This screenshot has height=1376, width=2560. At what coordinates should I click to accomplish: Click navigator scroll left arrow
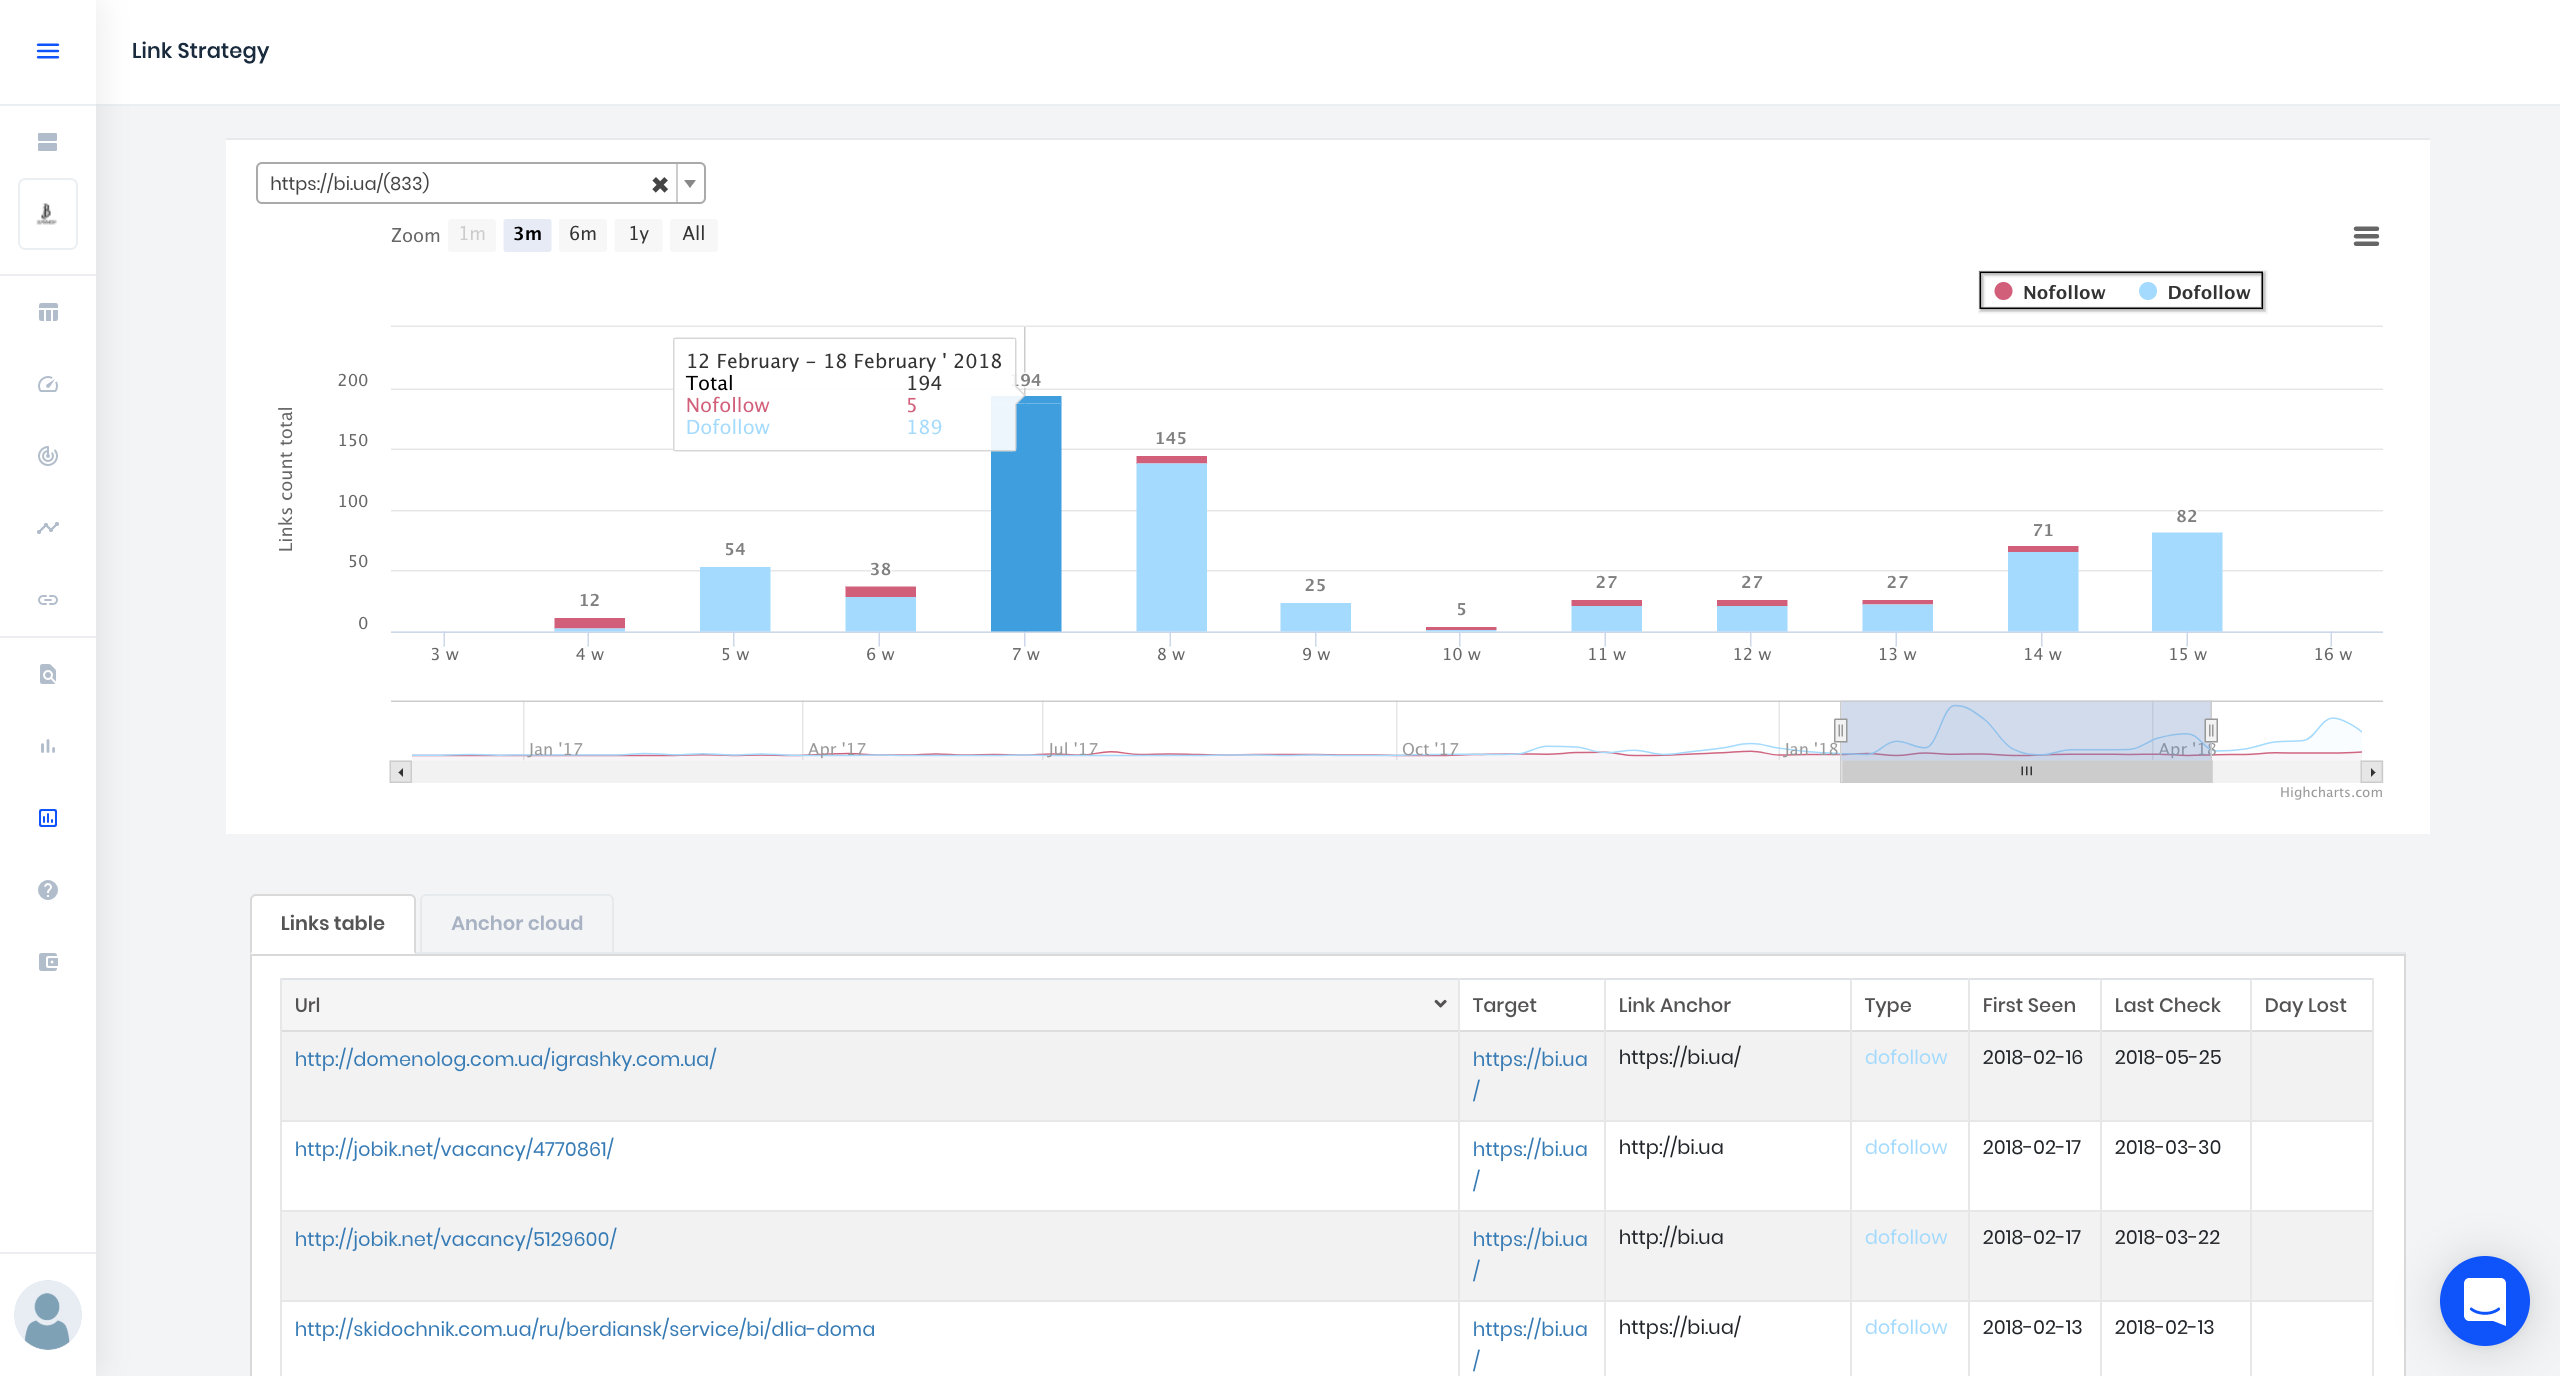point(401,772)
